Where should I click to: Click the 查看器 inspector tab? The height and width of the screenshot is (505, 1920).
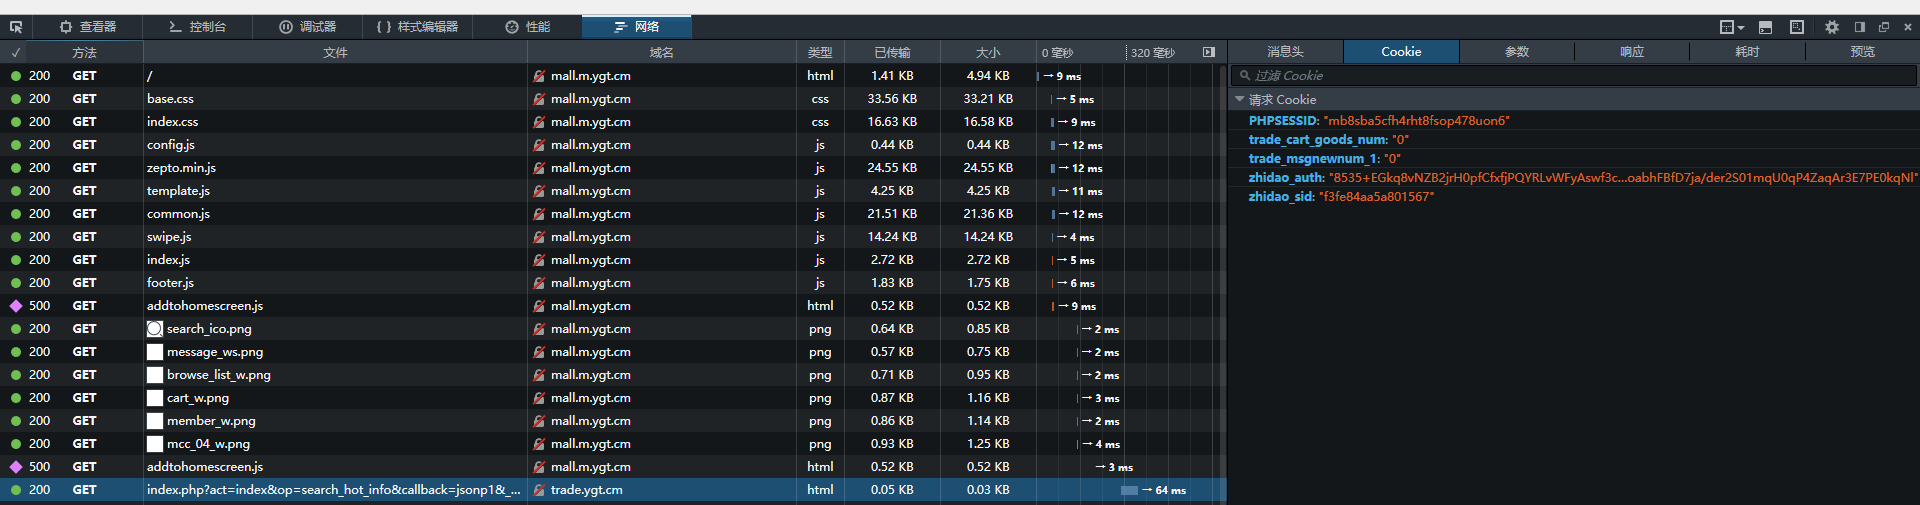[88, 27]
